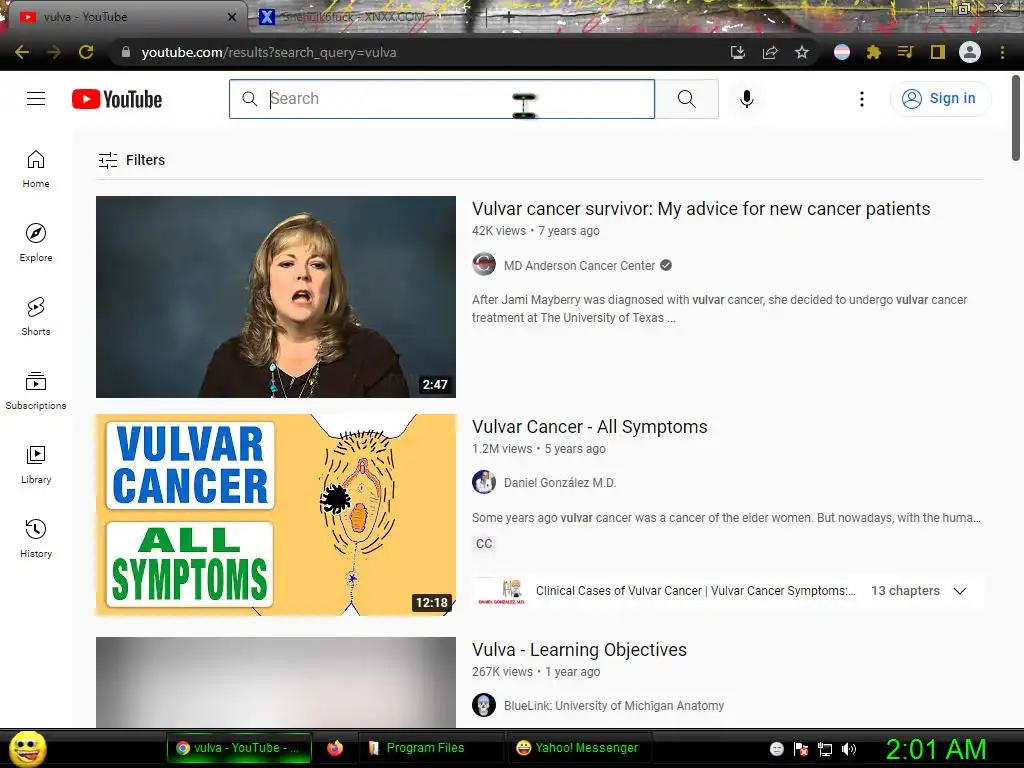Open the extensions puzzle icon
Image resolution: width=1024 pixels, height=768 pixels.
tap(873, 52)
